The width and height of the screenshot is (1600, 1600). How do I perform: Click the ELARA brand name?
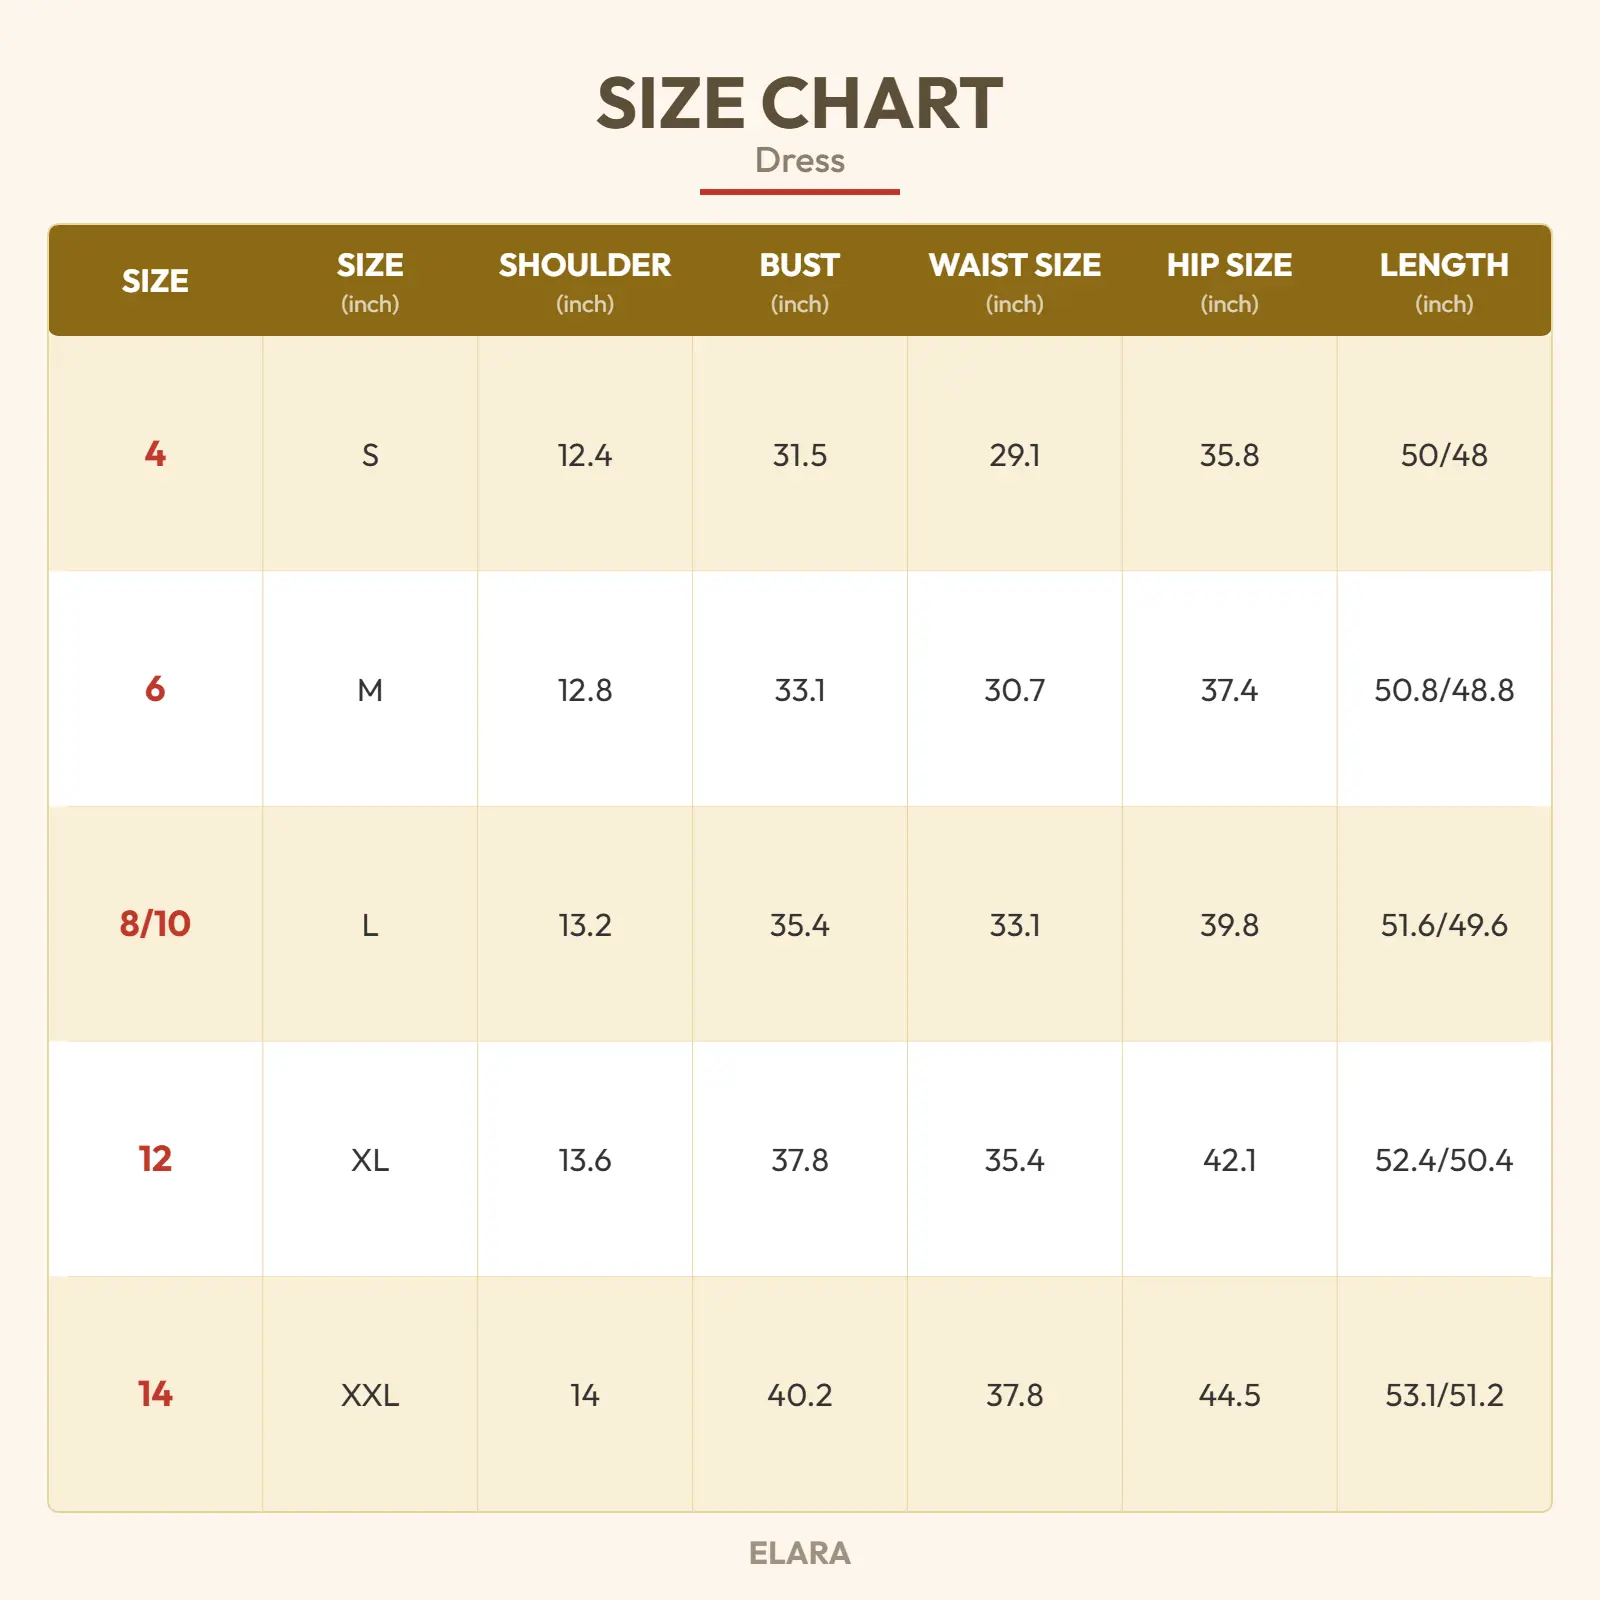coord(799,1553)
